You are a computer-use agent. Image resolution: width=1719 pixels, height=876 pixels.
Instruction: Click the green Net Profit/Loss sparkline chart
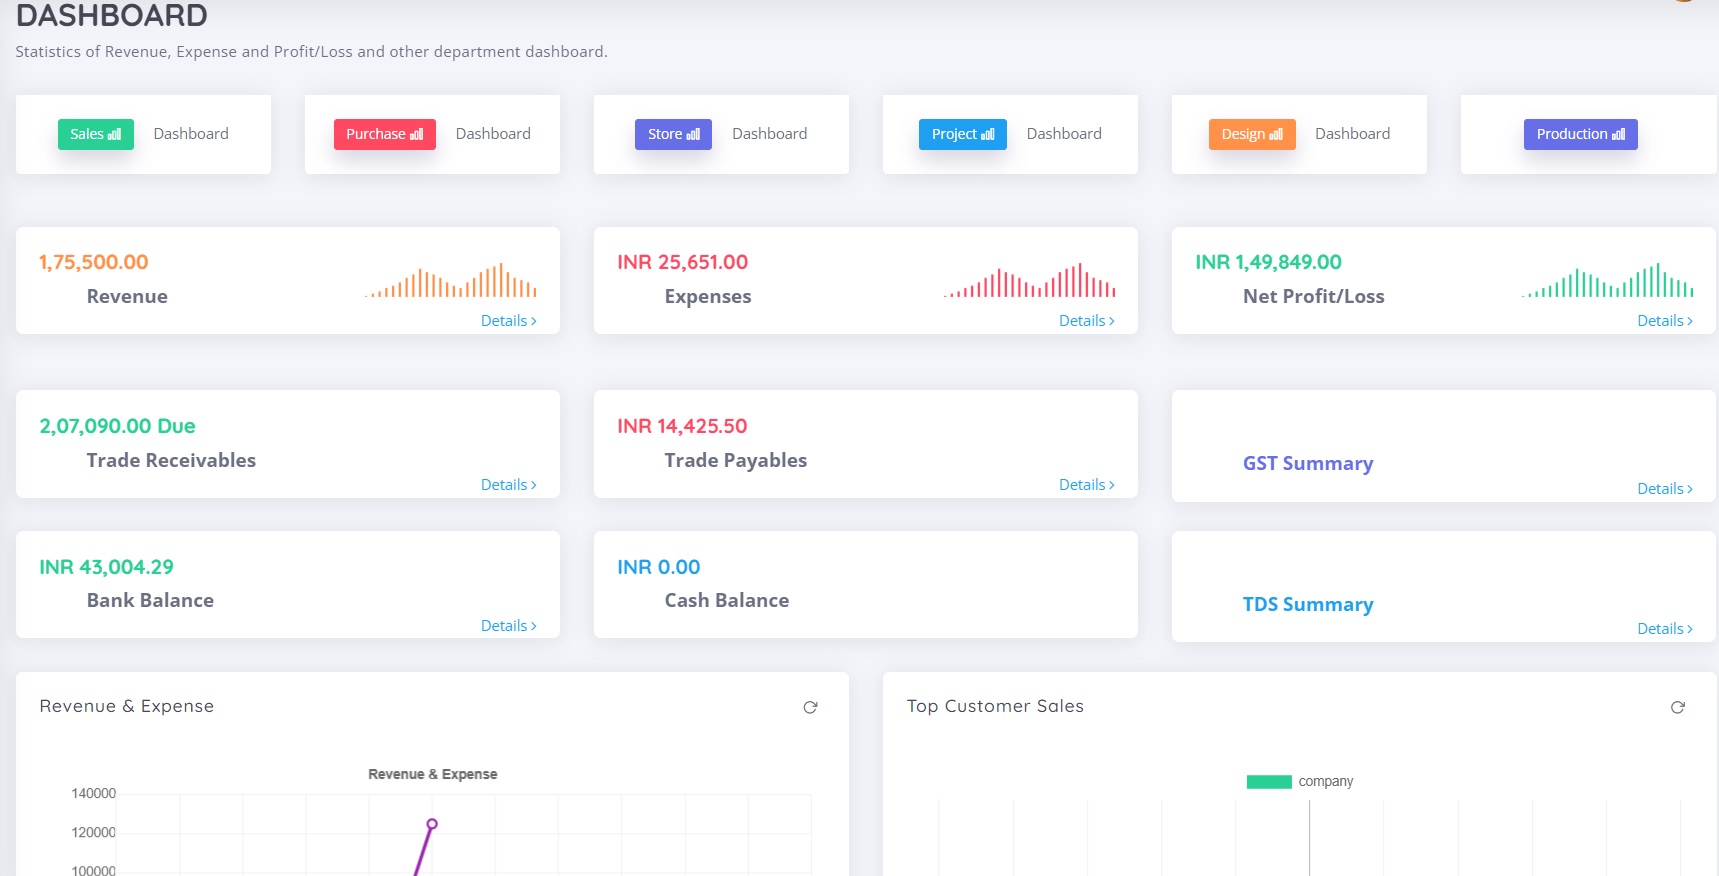(x=1607, y=280)
